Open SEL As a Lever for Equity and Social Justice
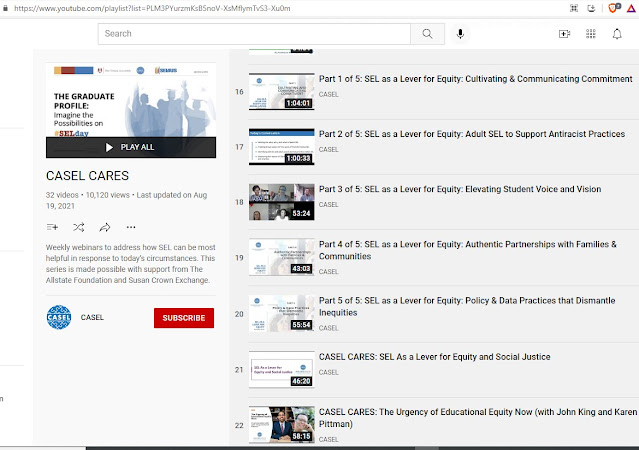Image resolution: width=639 pixels, height=450 pixels. coord(434,357)
